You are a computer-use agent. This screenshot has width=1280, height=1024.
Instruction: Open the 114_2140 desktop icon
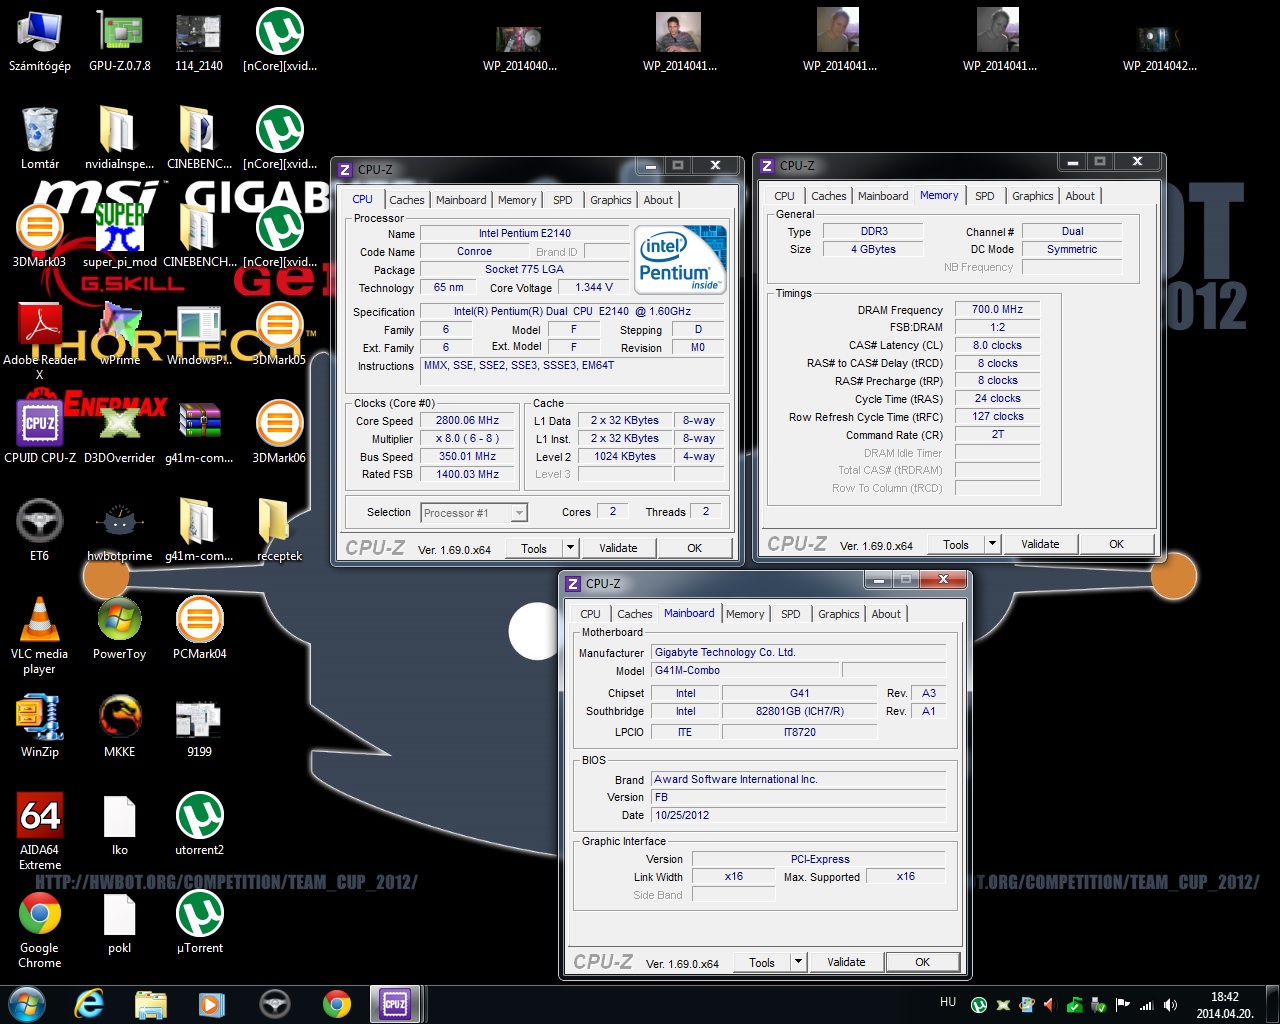tap(199, 41)
